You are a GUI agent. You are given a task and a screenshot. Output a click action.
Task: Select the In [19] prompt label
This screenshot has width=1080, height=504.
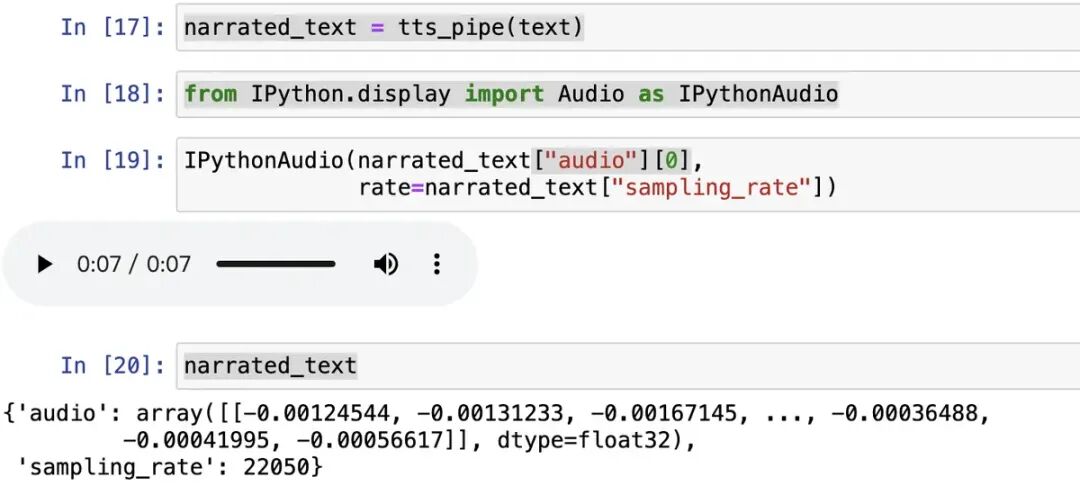pyautogui.click(x=113, y=160)
